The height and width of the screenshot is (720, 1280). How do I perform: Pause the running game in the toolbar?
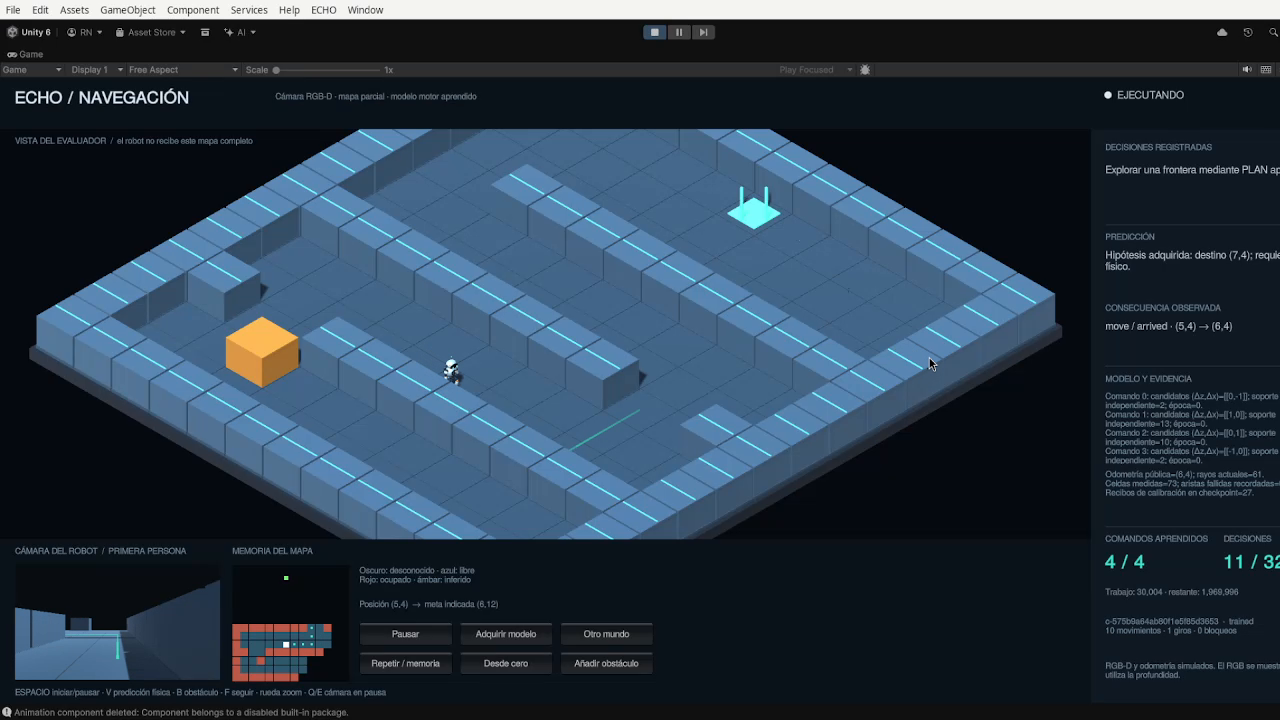point(679,32)
